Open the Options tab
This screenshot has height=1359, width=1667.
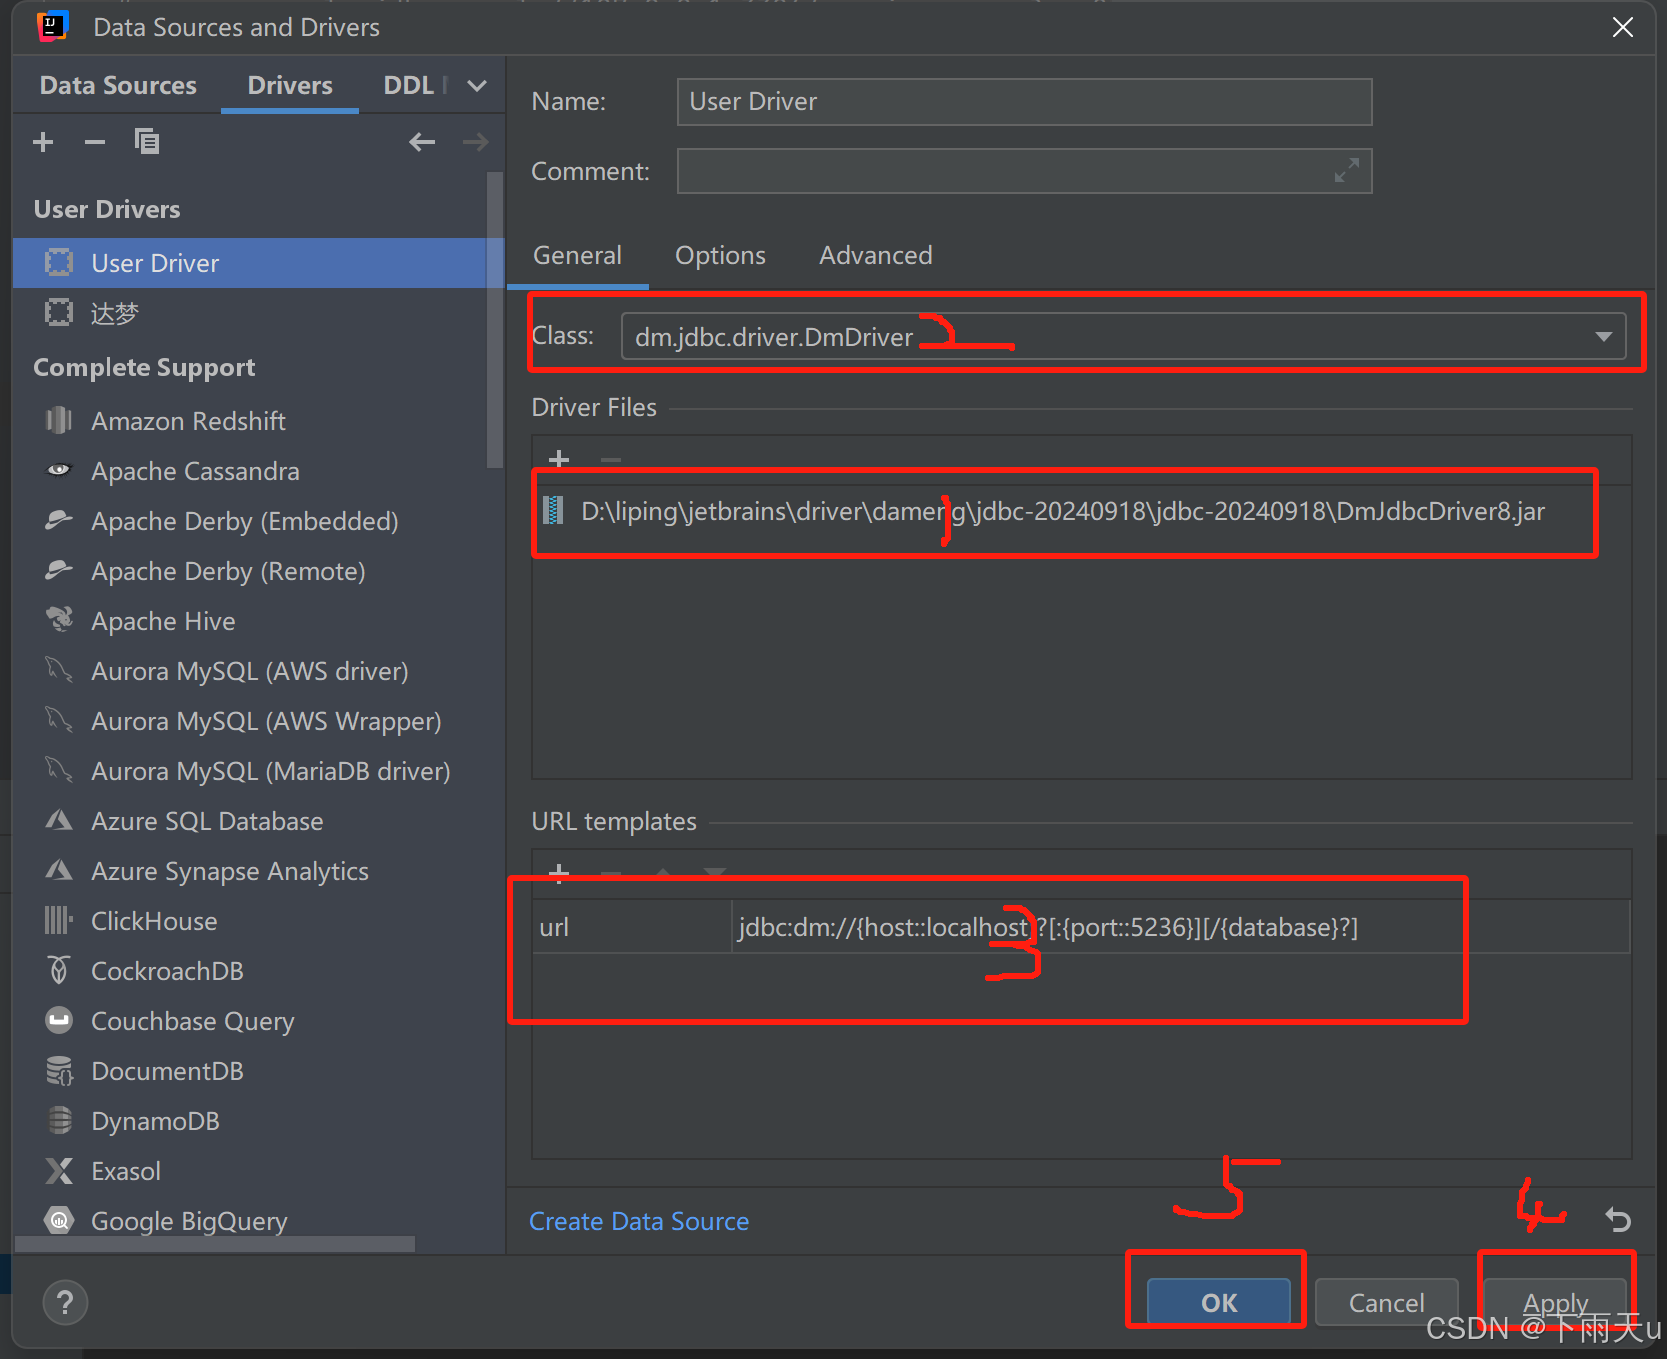tap(720, 256)
